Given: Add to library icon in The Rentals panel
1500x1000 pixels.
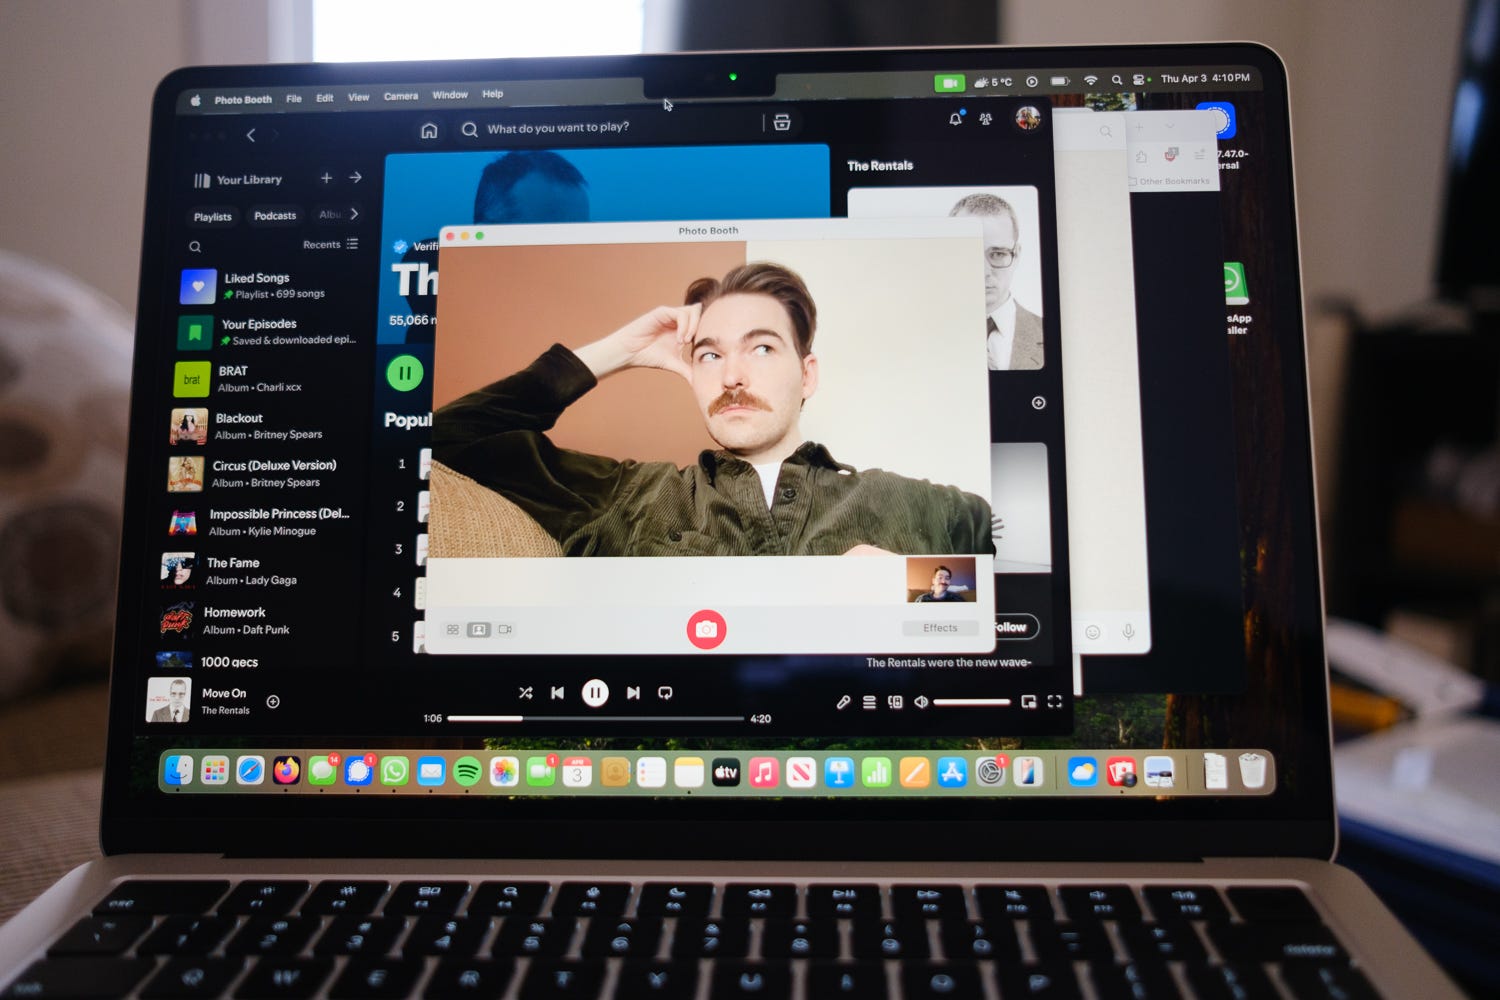Looking at the screenshot, I should tap(1038, 403).
